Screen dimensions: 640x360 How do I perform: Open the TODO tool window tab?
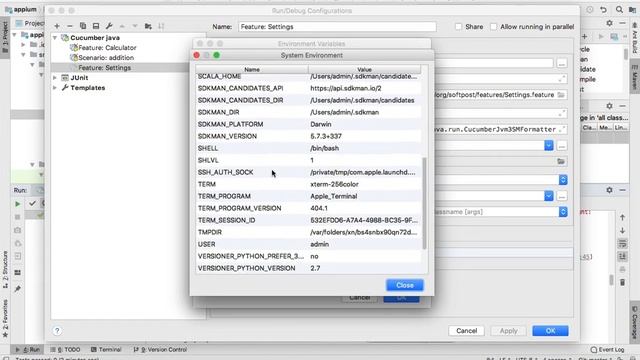pyautogui.click(x=65, y=350)
